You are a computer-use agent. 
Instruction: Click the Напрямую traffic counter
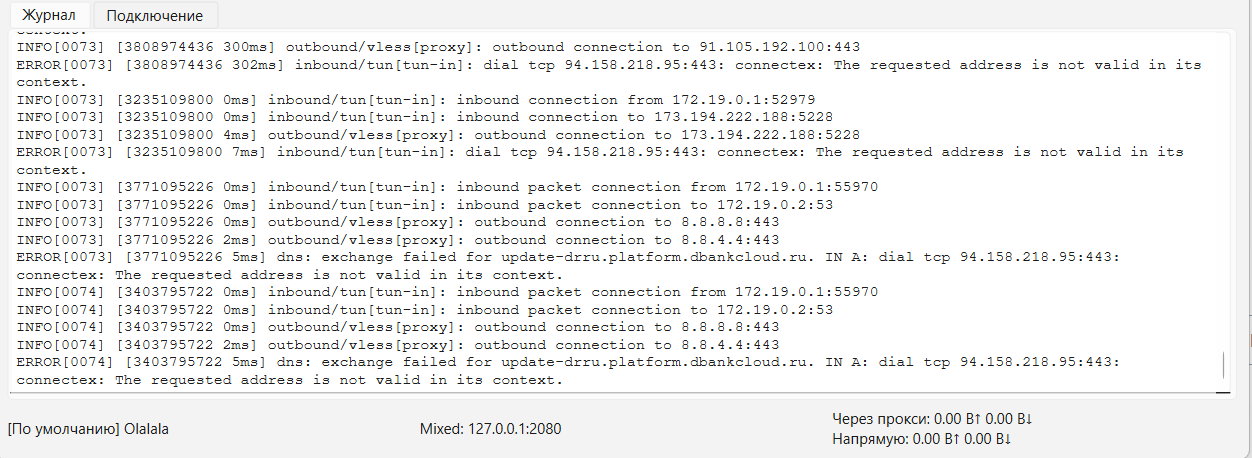[922, 438]
